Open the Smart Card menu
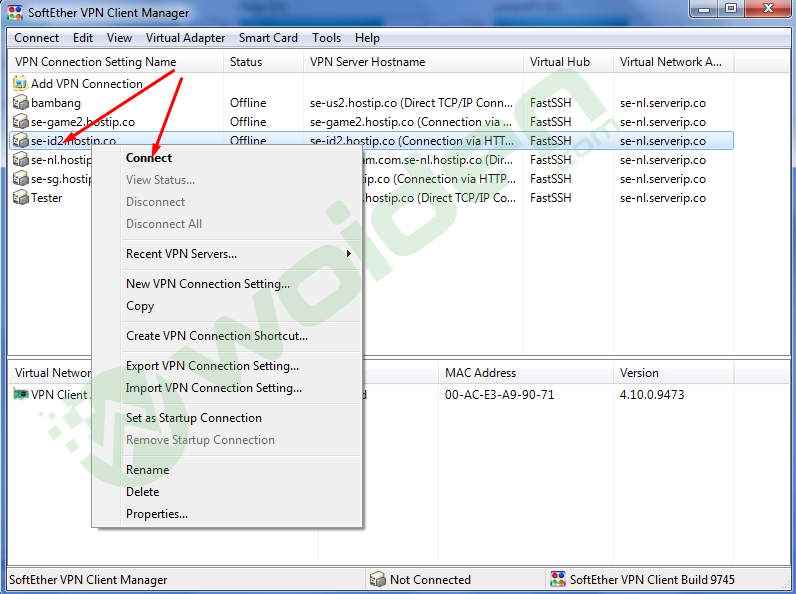This screenshot has width=796, height=594. coord(268,38)
